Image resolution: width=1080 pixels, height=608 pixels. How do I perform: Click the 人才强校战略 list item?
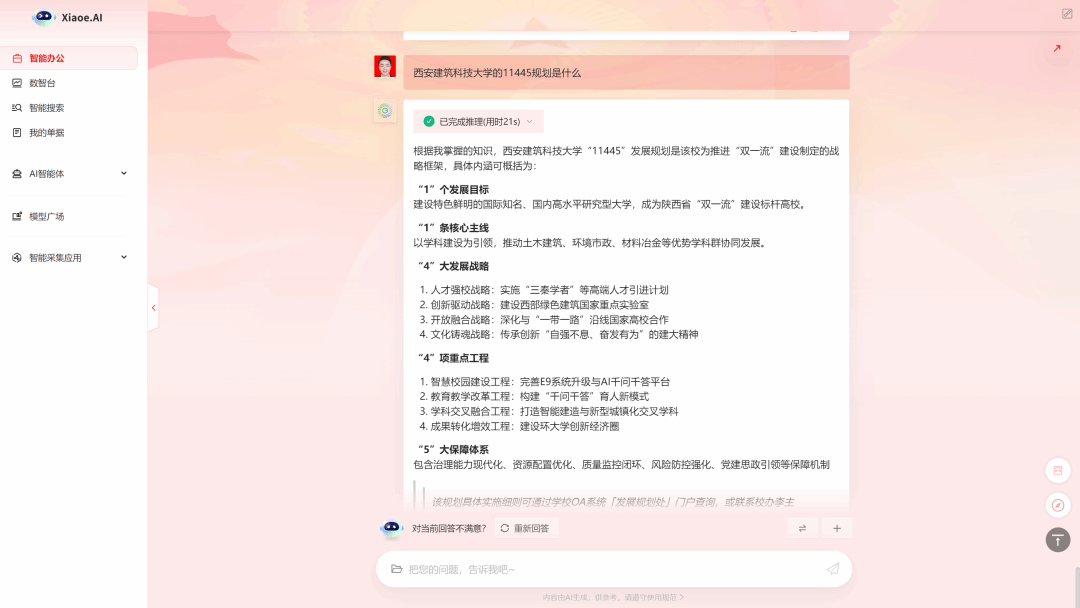tap(544, 290)
